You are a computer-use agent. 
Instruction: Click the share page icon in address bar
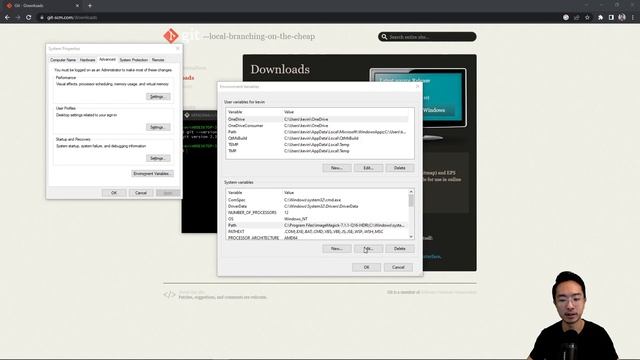577,18
